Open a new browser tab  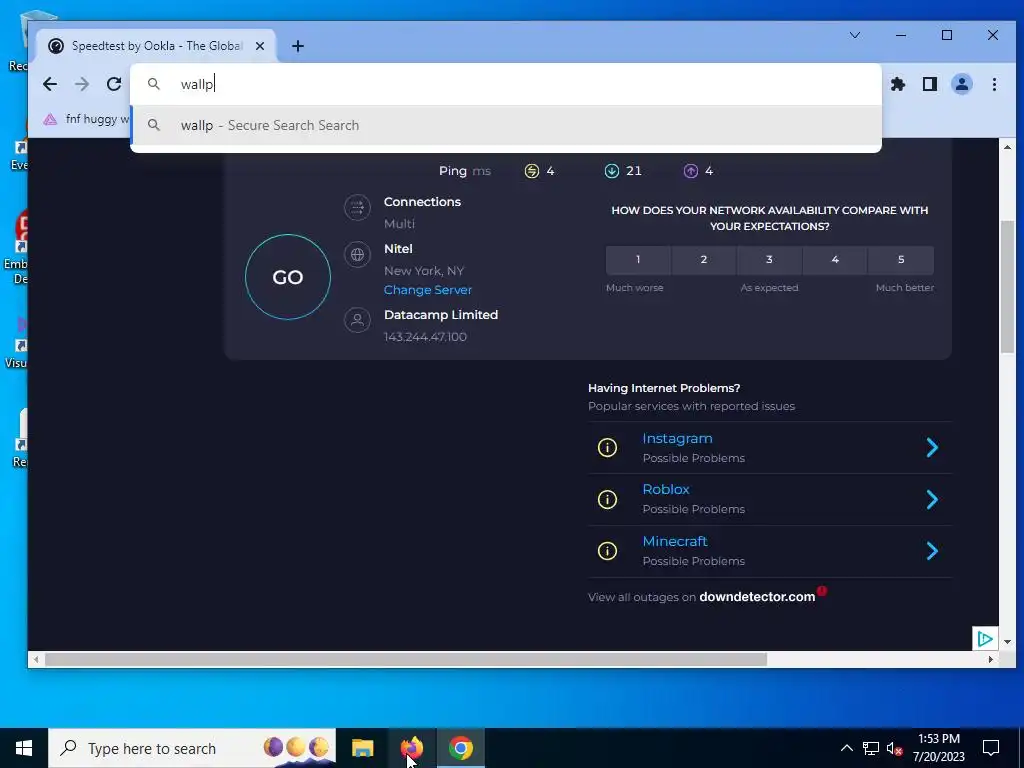(298, 46)
